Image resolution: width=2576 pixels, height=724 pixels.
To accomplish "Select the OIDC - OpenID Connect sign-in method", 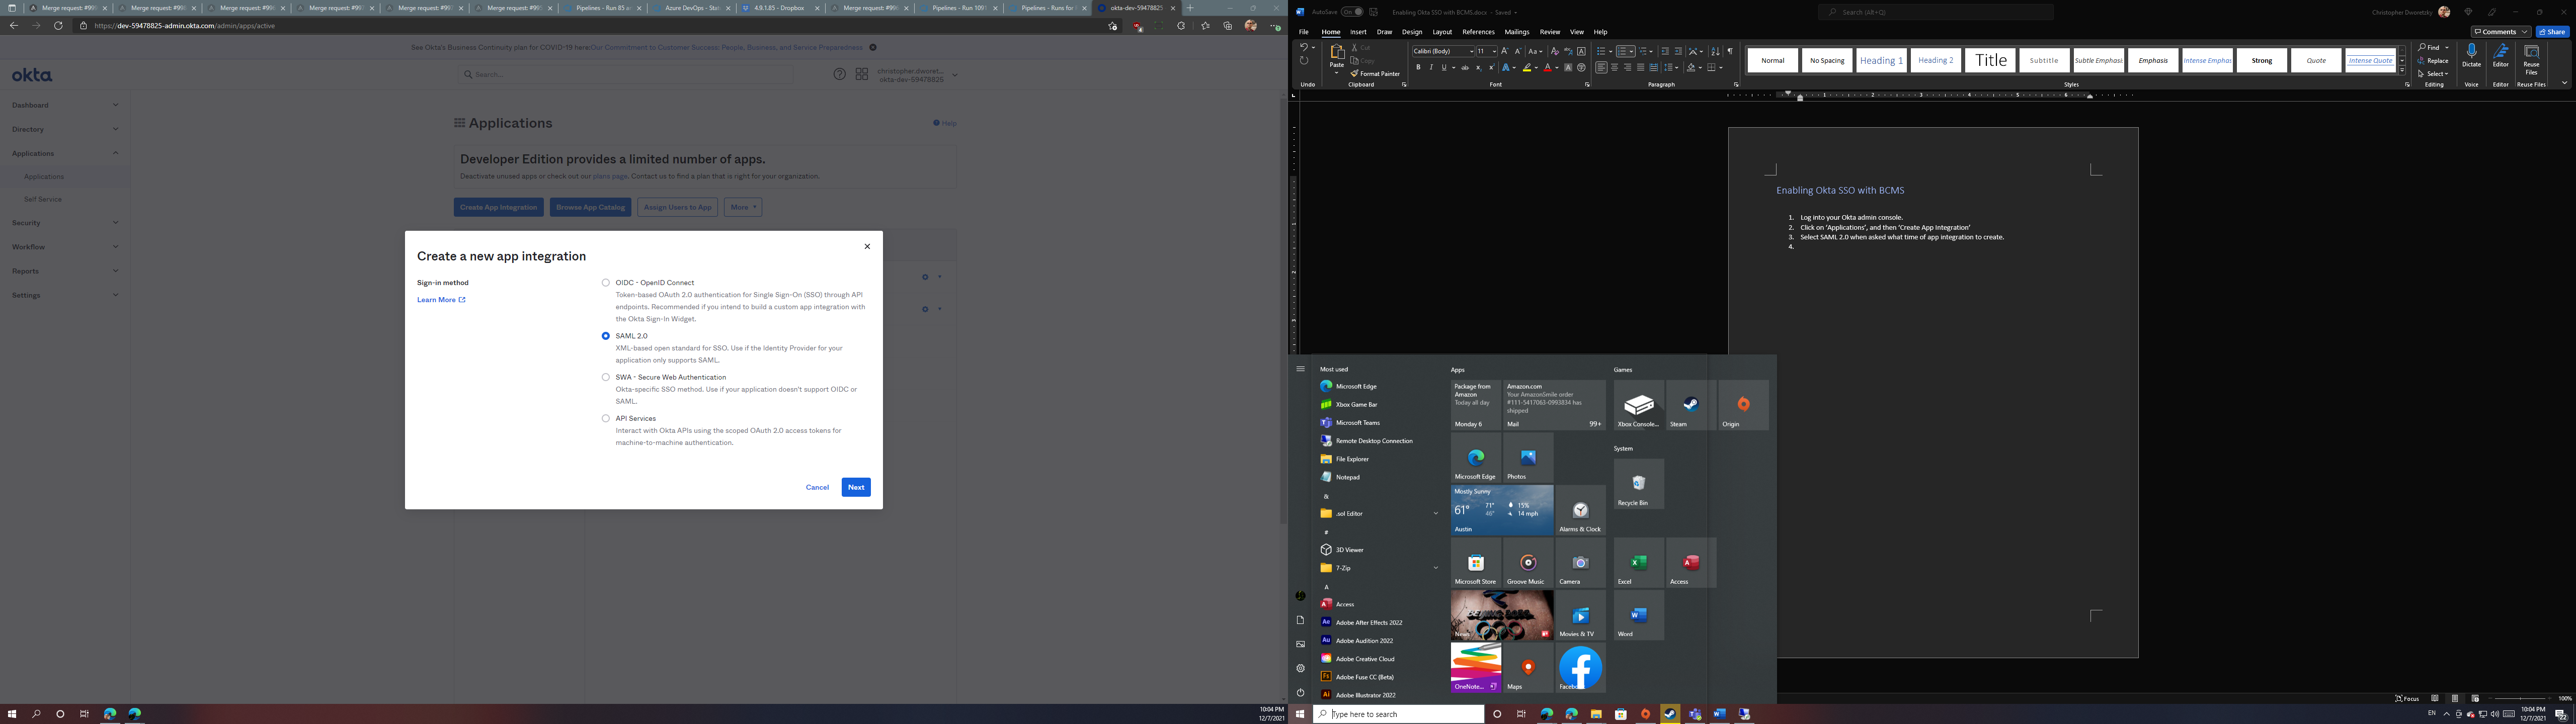I will click(x=605, y=282).
